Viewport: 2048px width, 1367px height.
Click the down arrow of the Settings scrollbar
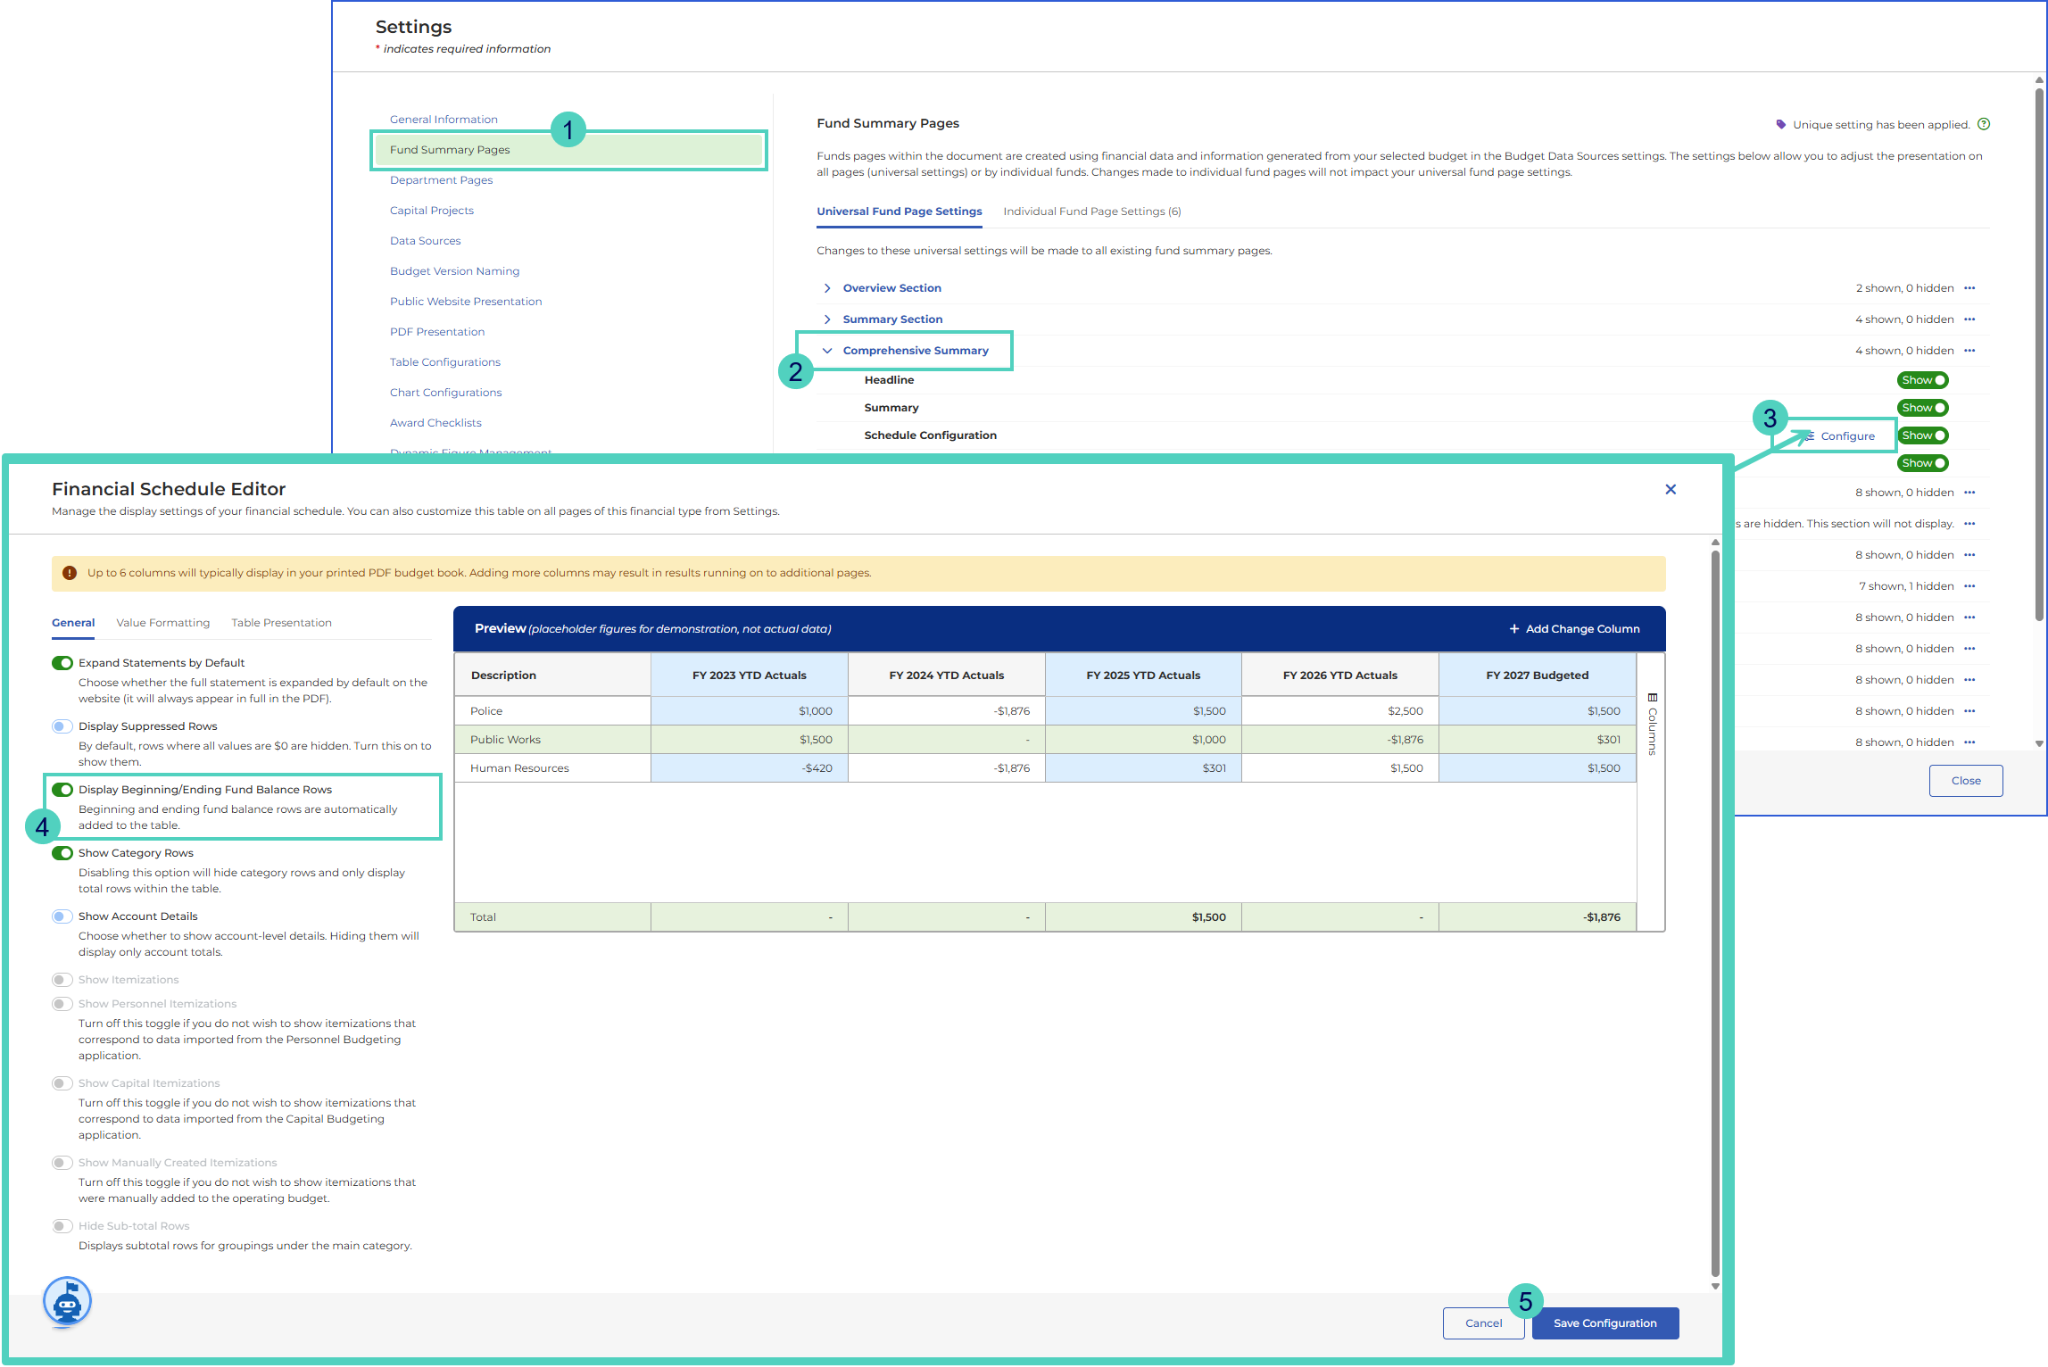(x=2039, y=744)
